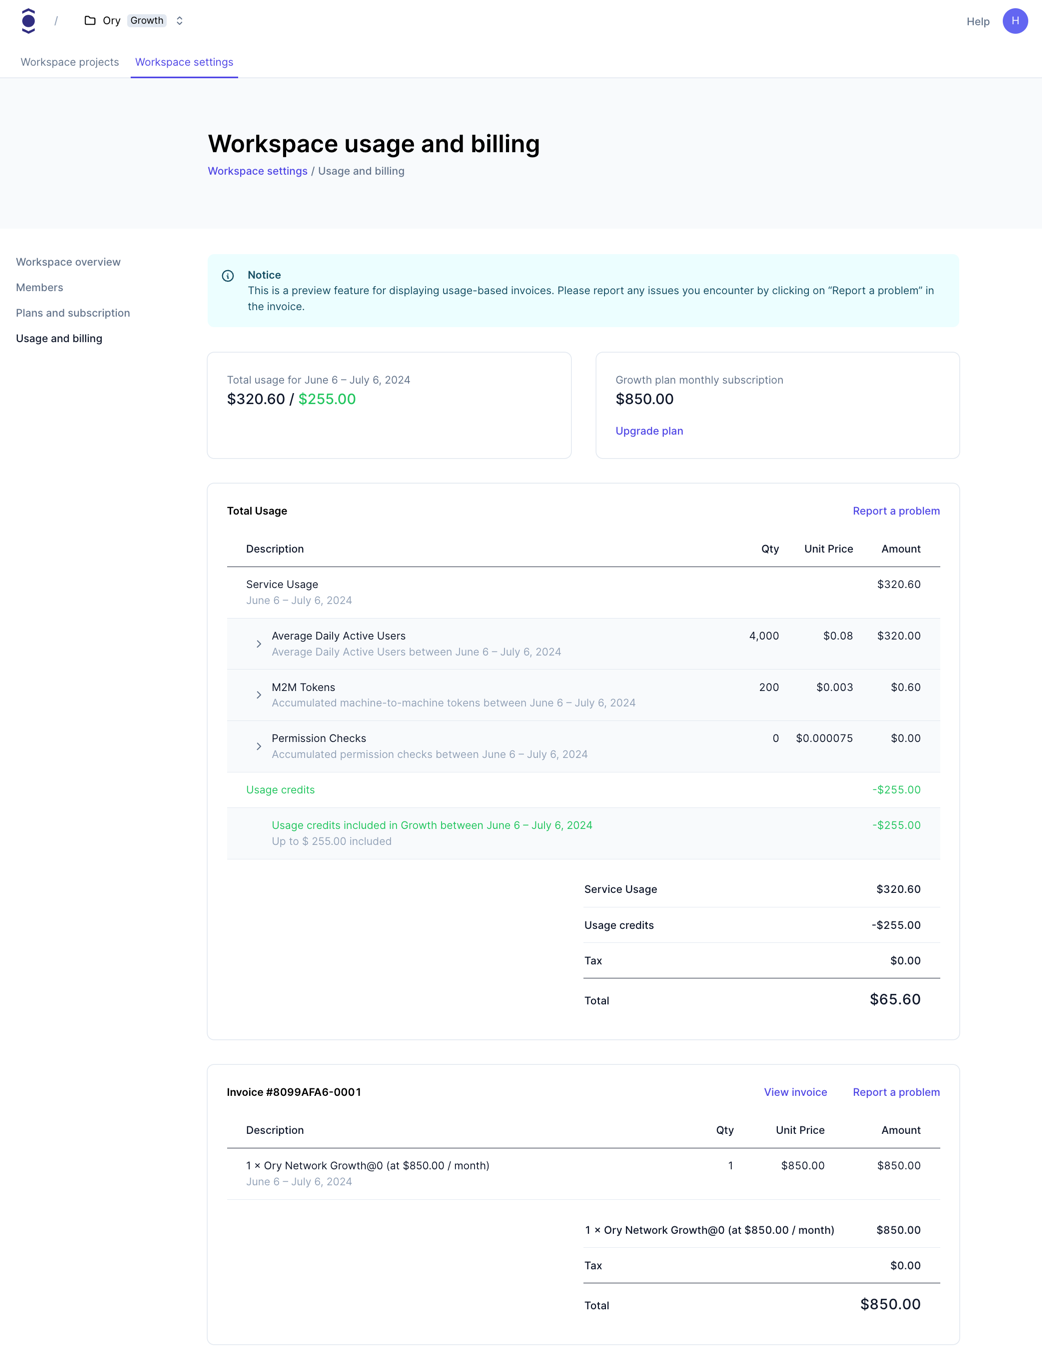This screenshot has width=1042, height=1361.
Task: Expand the M2M Tokens row
Action: (x=258, y=694)
